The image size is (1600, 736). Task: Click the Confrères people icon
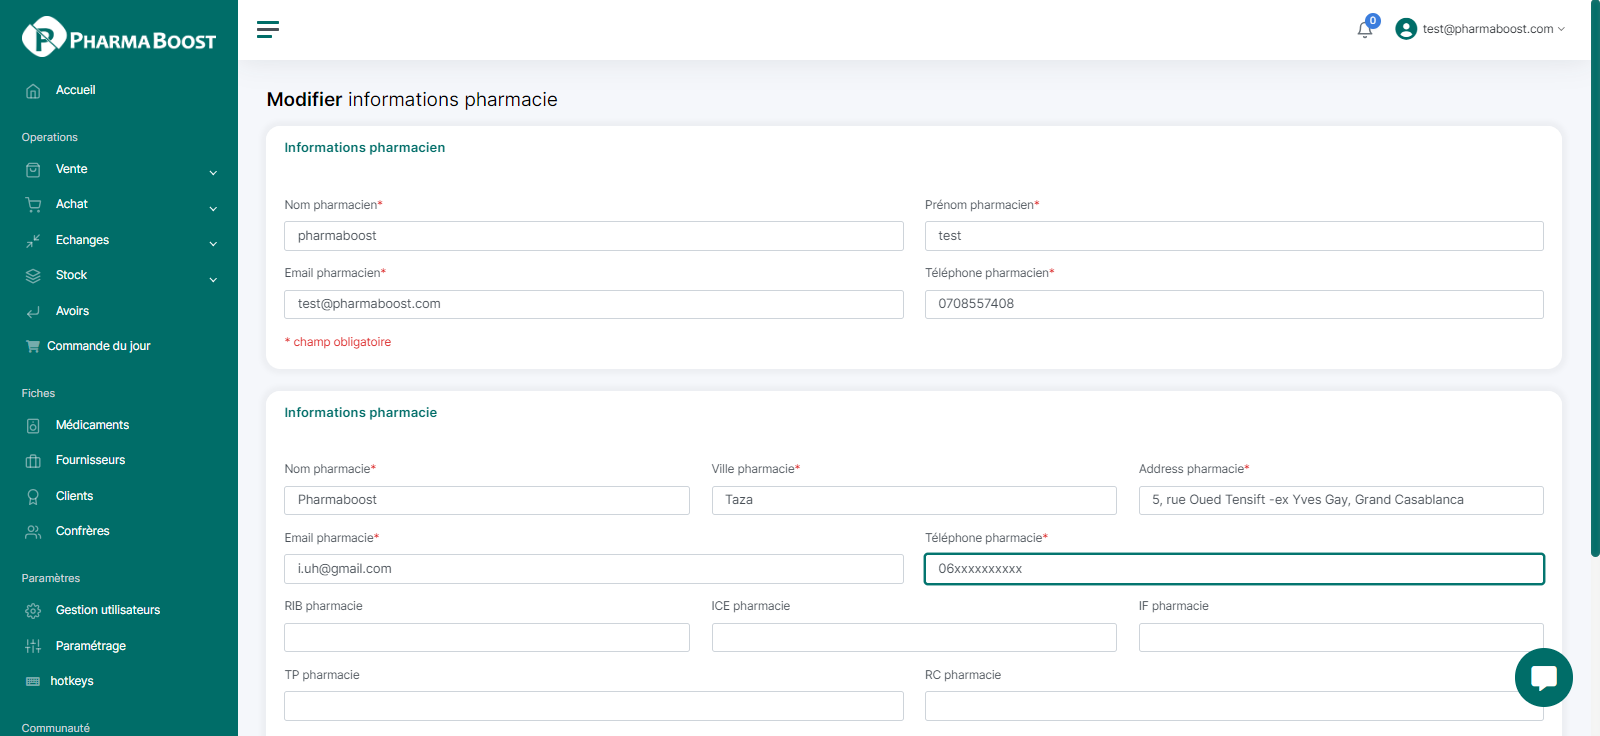[33, 532]
